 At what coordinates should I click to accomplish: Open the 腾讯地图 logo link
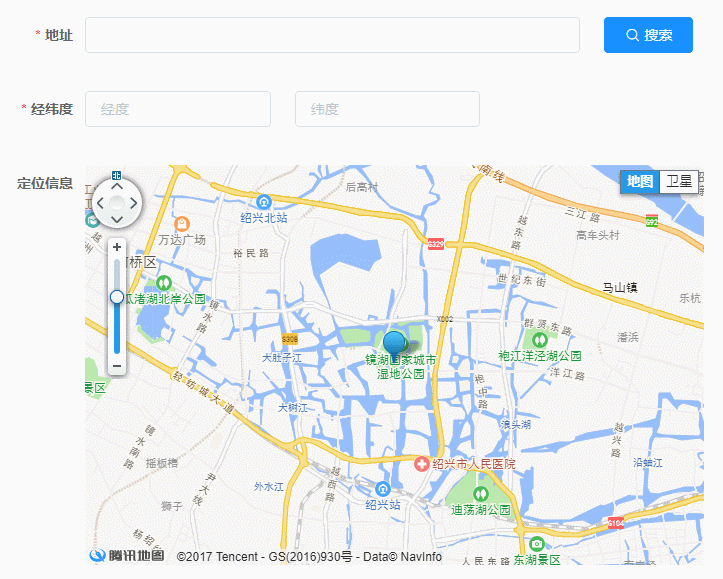tap(127, 555)
